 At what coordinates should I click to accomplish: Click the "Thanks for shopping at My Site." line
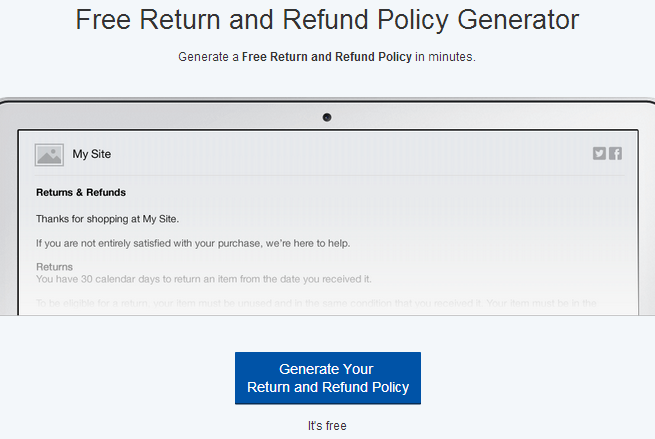(x=107, y=219)
